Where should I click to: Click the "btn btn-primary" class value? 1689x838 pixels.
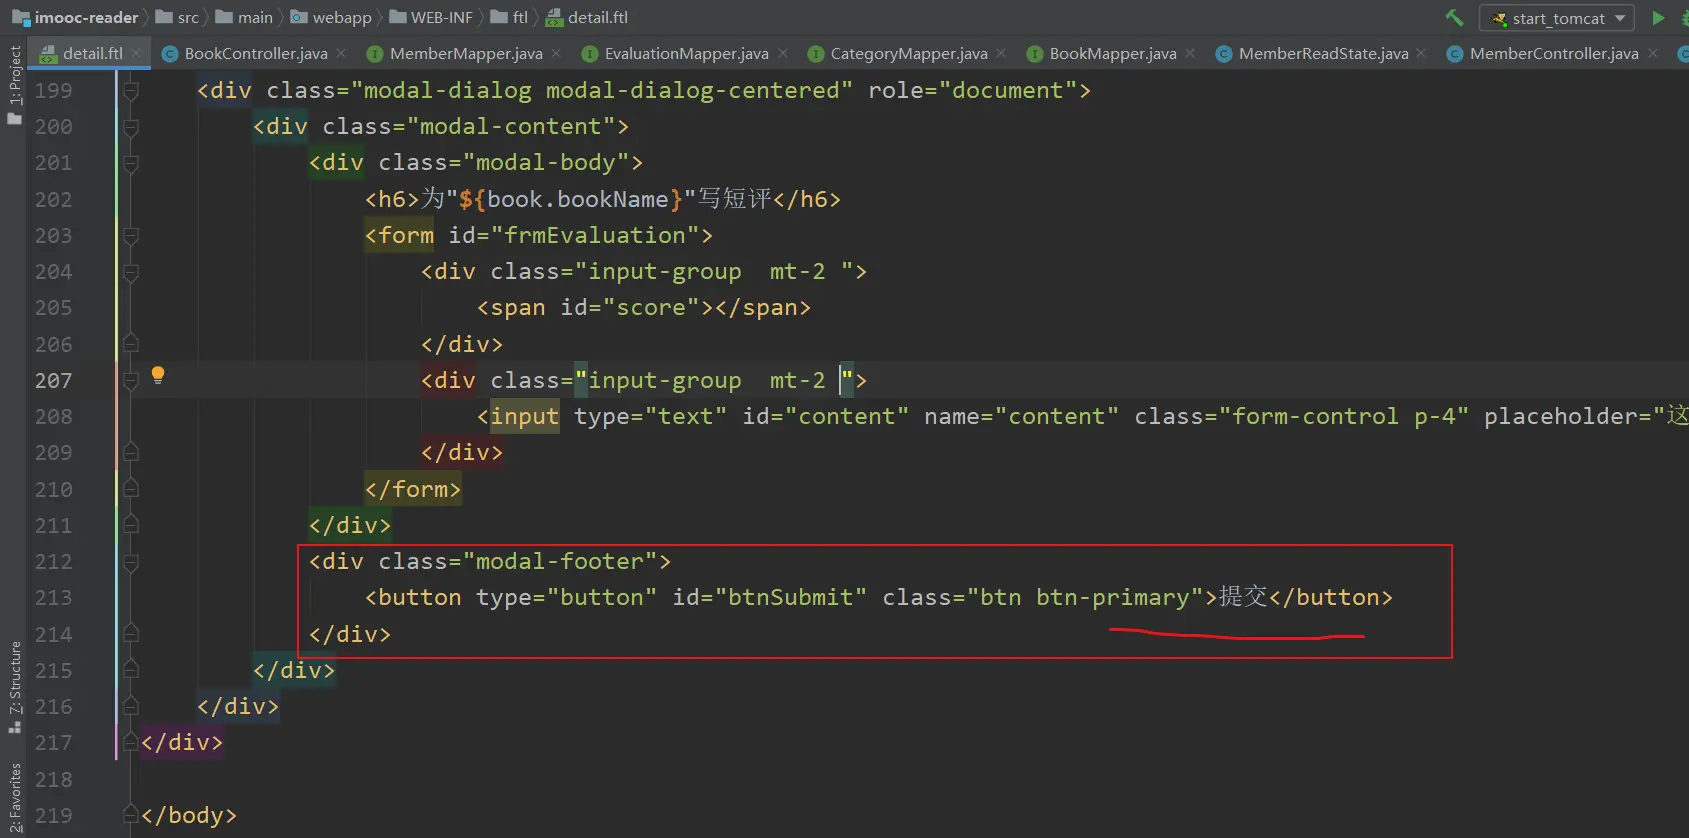[1085, 597]
